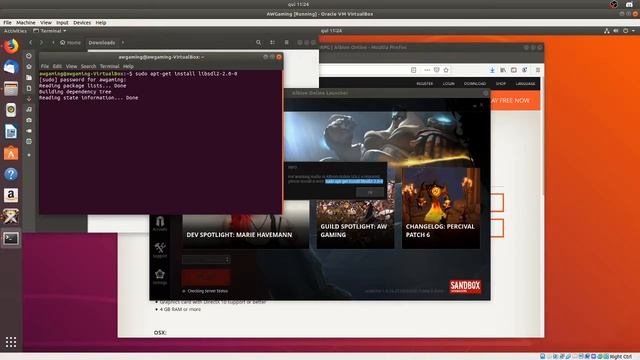Open the Terminal app menu in top bar
This screenshot has height=360, width=640.
50,31
